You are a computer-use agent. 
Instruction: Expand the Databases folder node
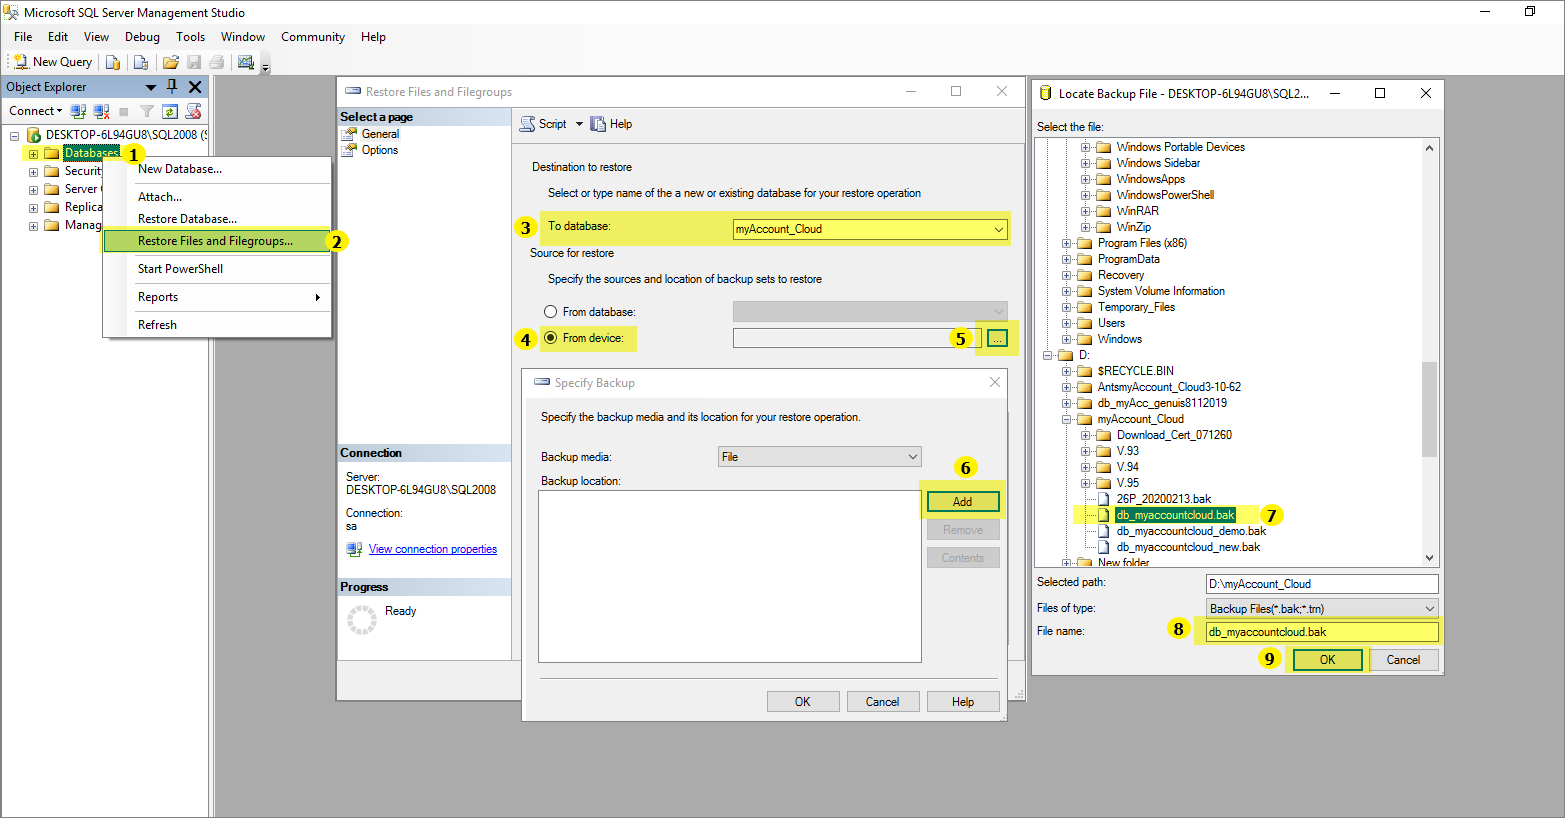click(33, 154)
